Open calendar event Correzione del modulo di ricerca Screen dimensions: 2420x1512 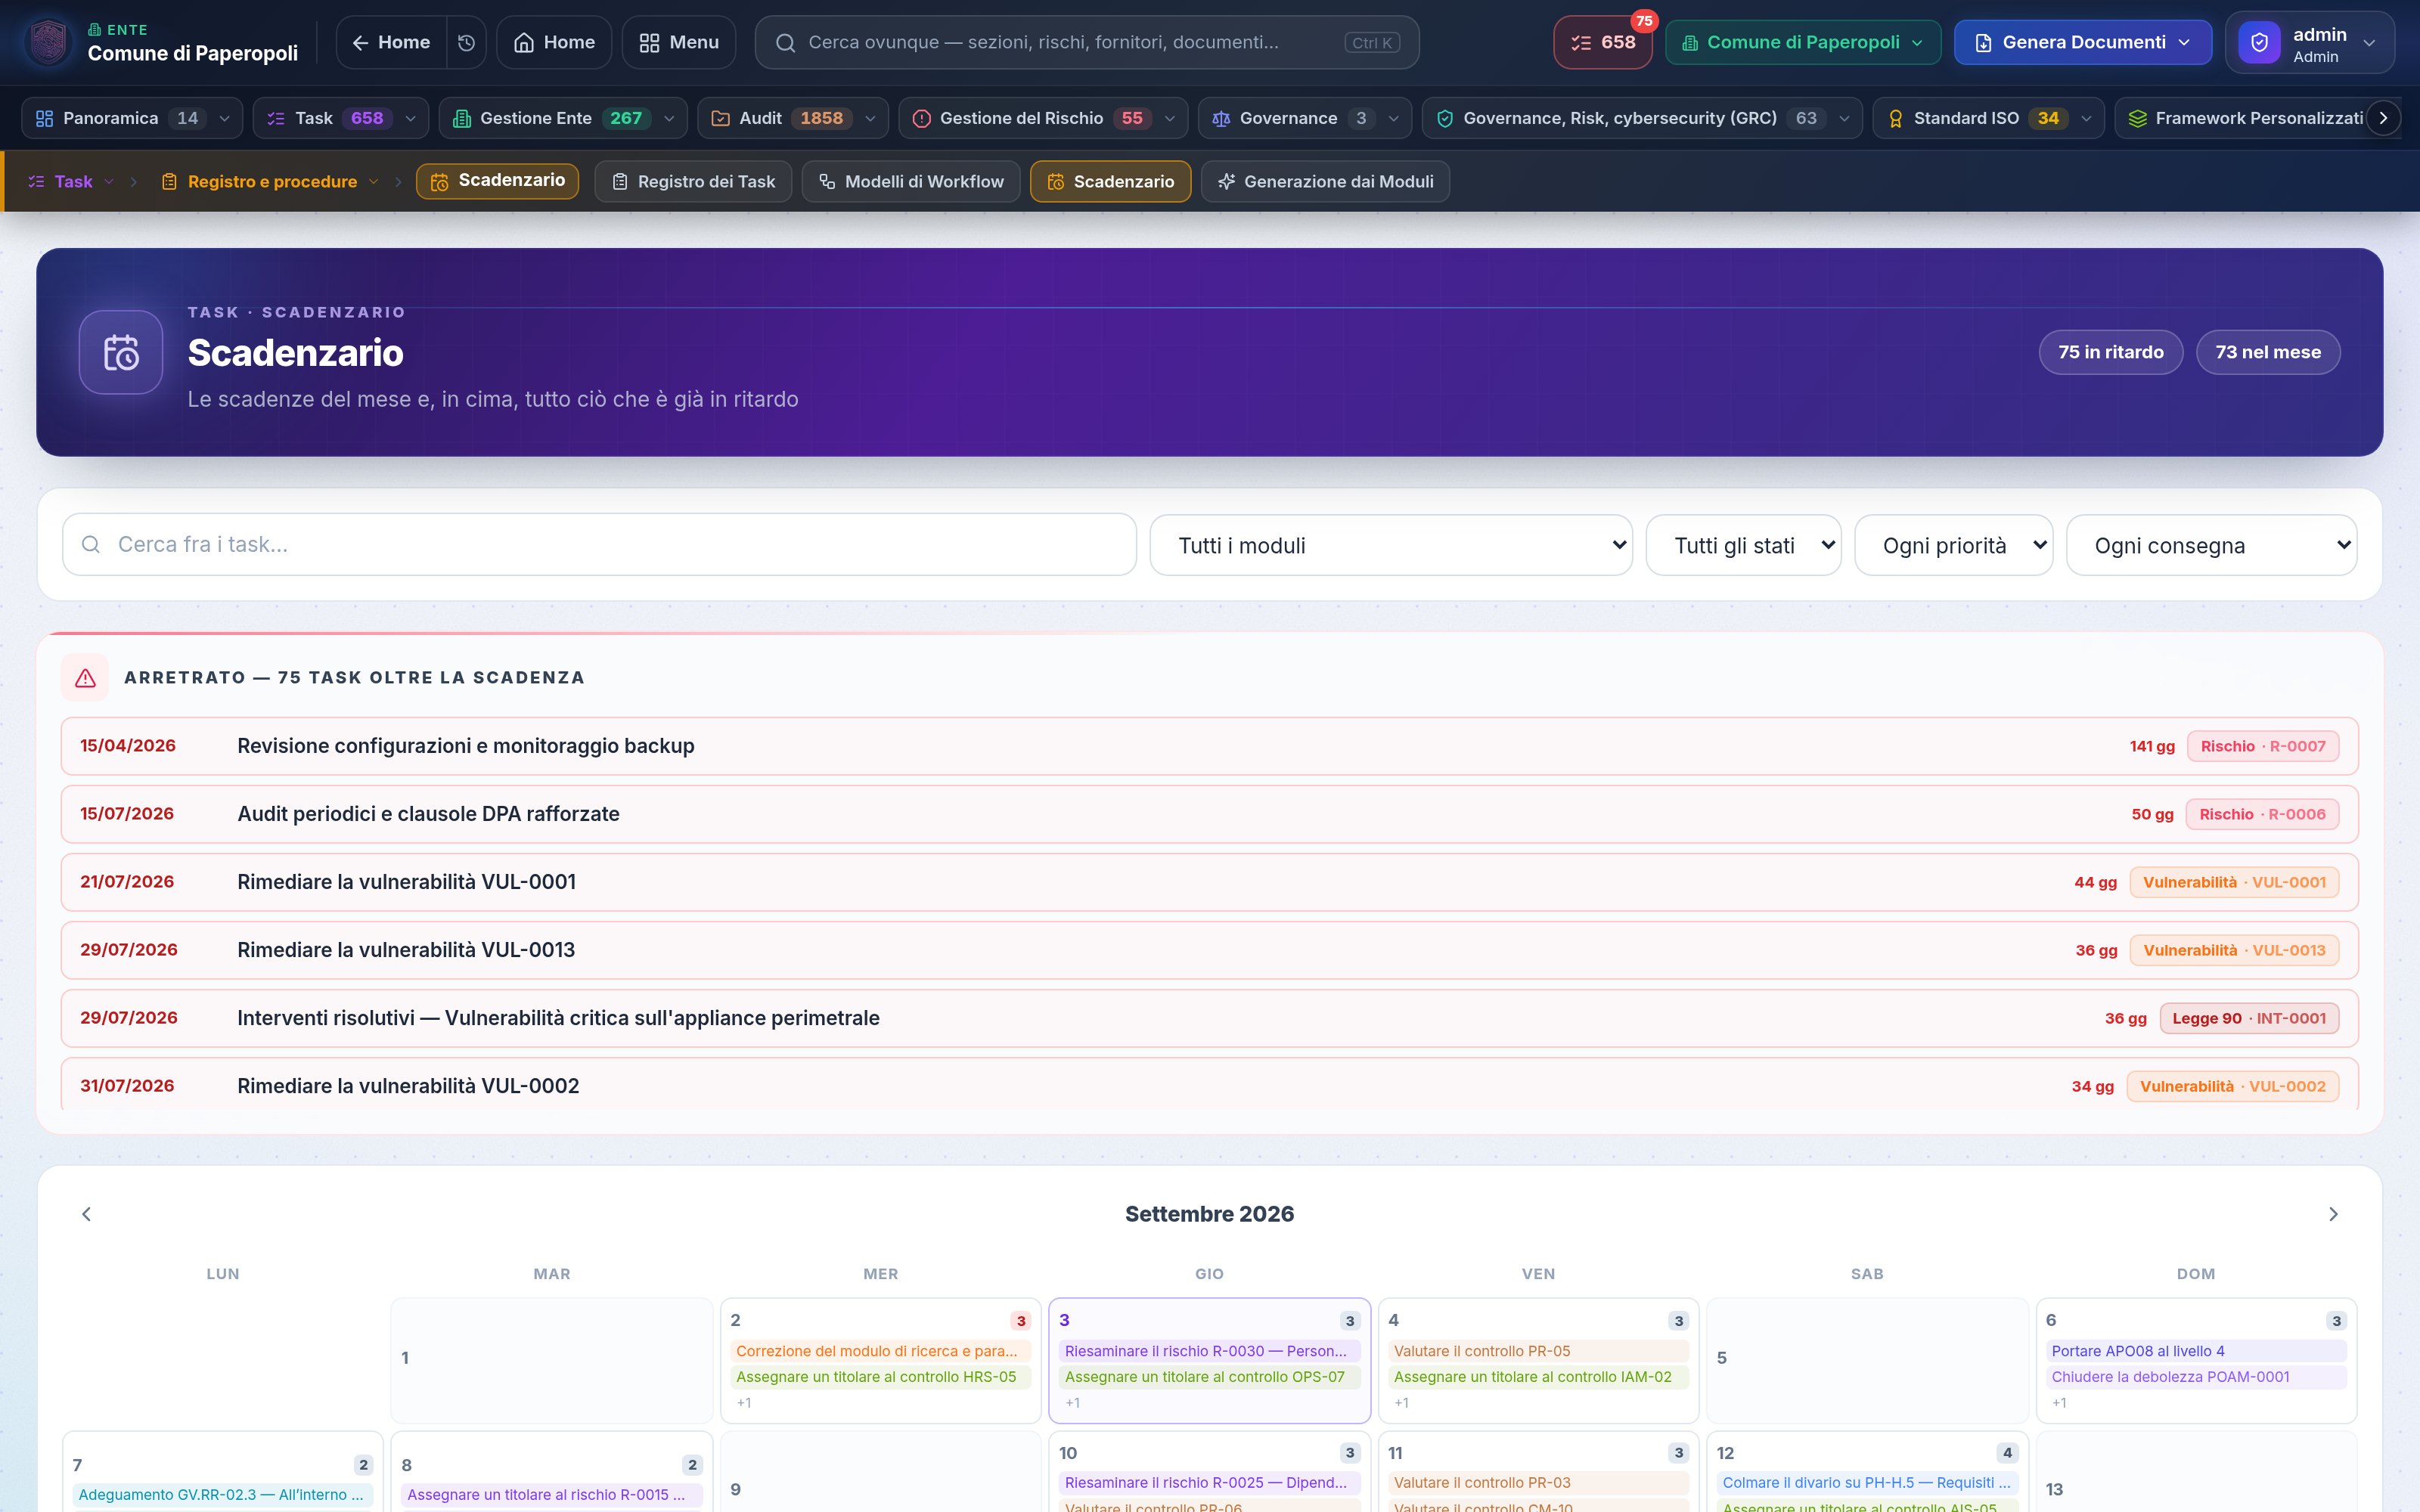pyautogui.click(x=880, y=1351)
